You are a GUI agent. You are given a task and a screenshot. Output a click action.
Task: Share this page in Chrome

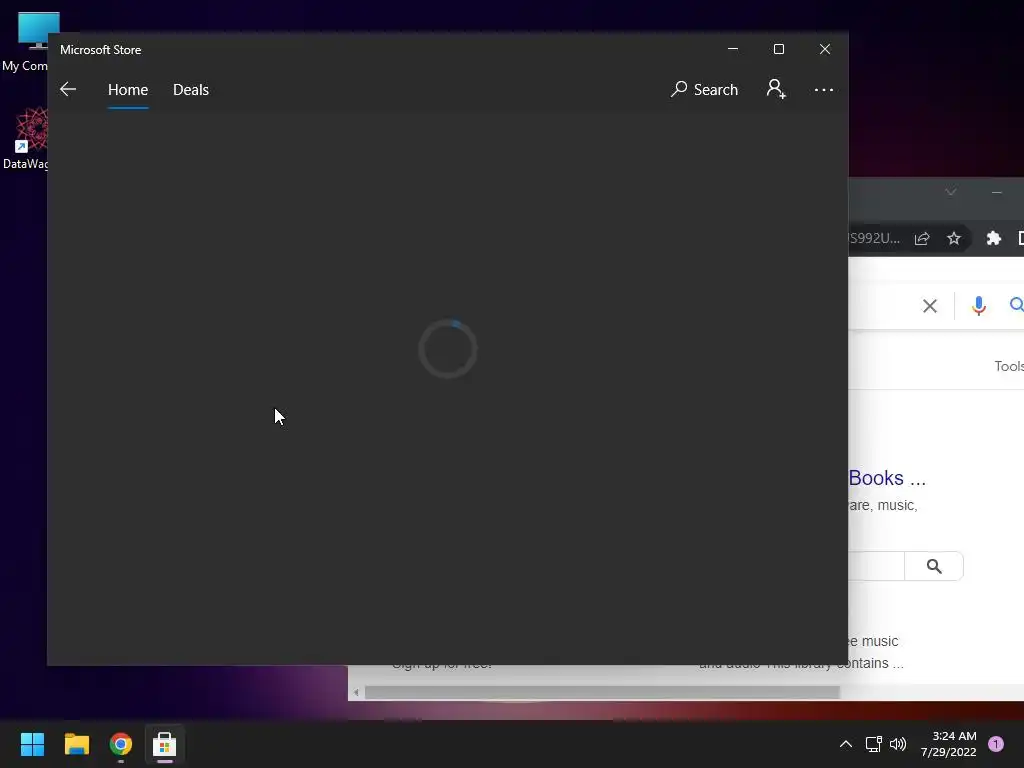[922, 238]
